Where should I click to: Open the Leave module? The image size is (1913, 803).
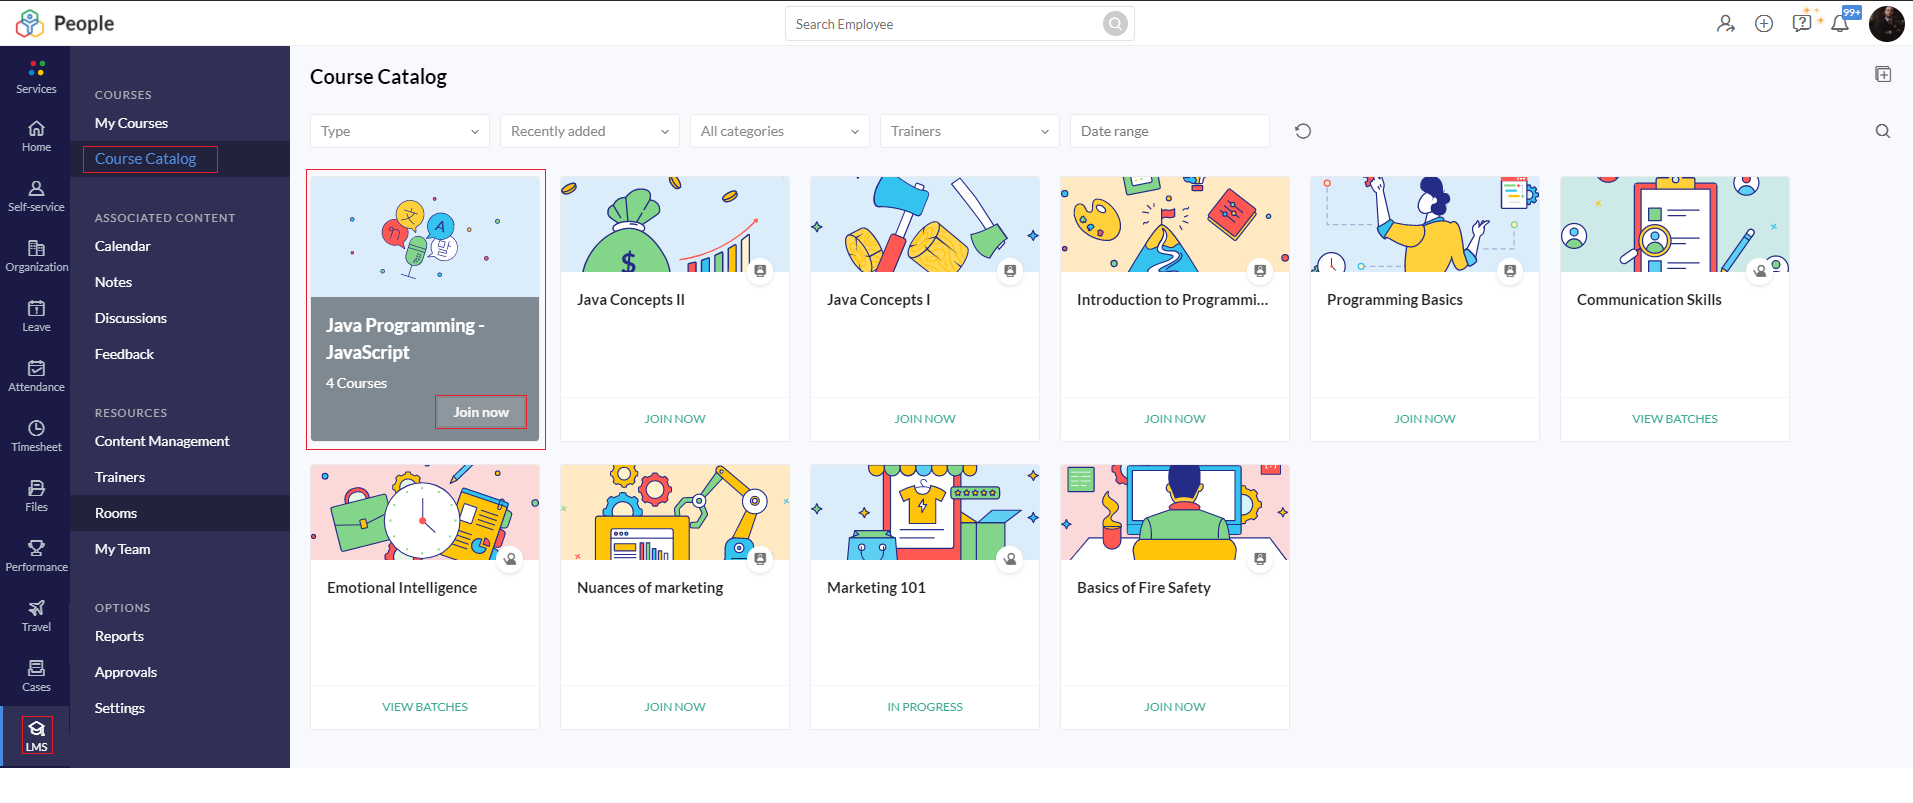pyautogui.click(x=36, y=316)
